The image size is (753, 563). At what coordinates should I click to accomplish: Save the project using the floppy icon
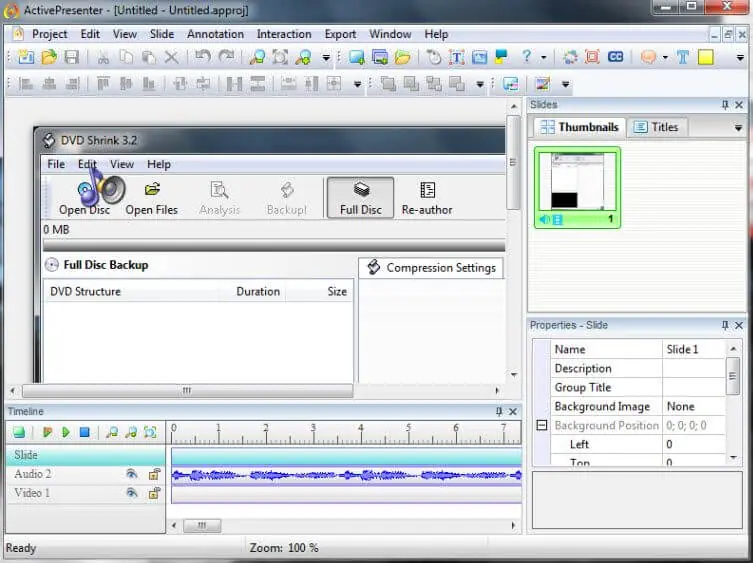click(72, 57)
